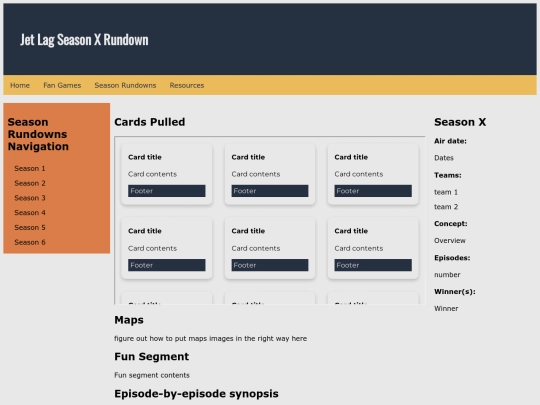The height and width of the screenshot is (405, 540).
Task: Open Season 3 rundown link
Action: point(30,198)
